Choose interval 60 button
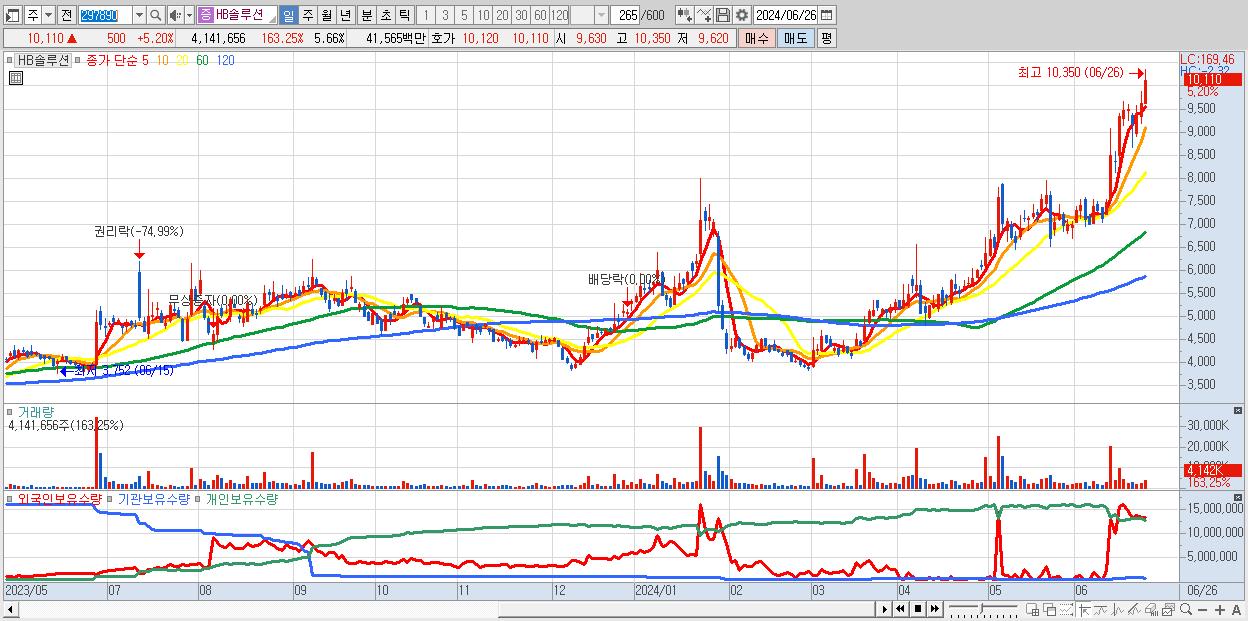The height and width of the screenshot is (621, 1248). tap(540, 15)
